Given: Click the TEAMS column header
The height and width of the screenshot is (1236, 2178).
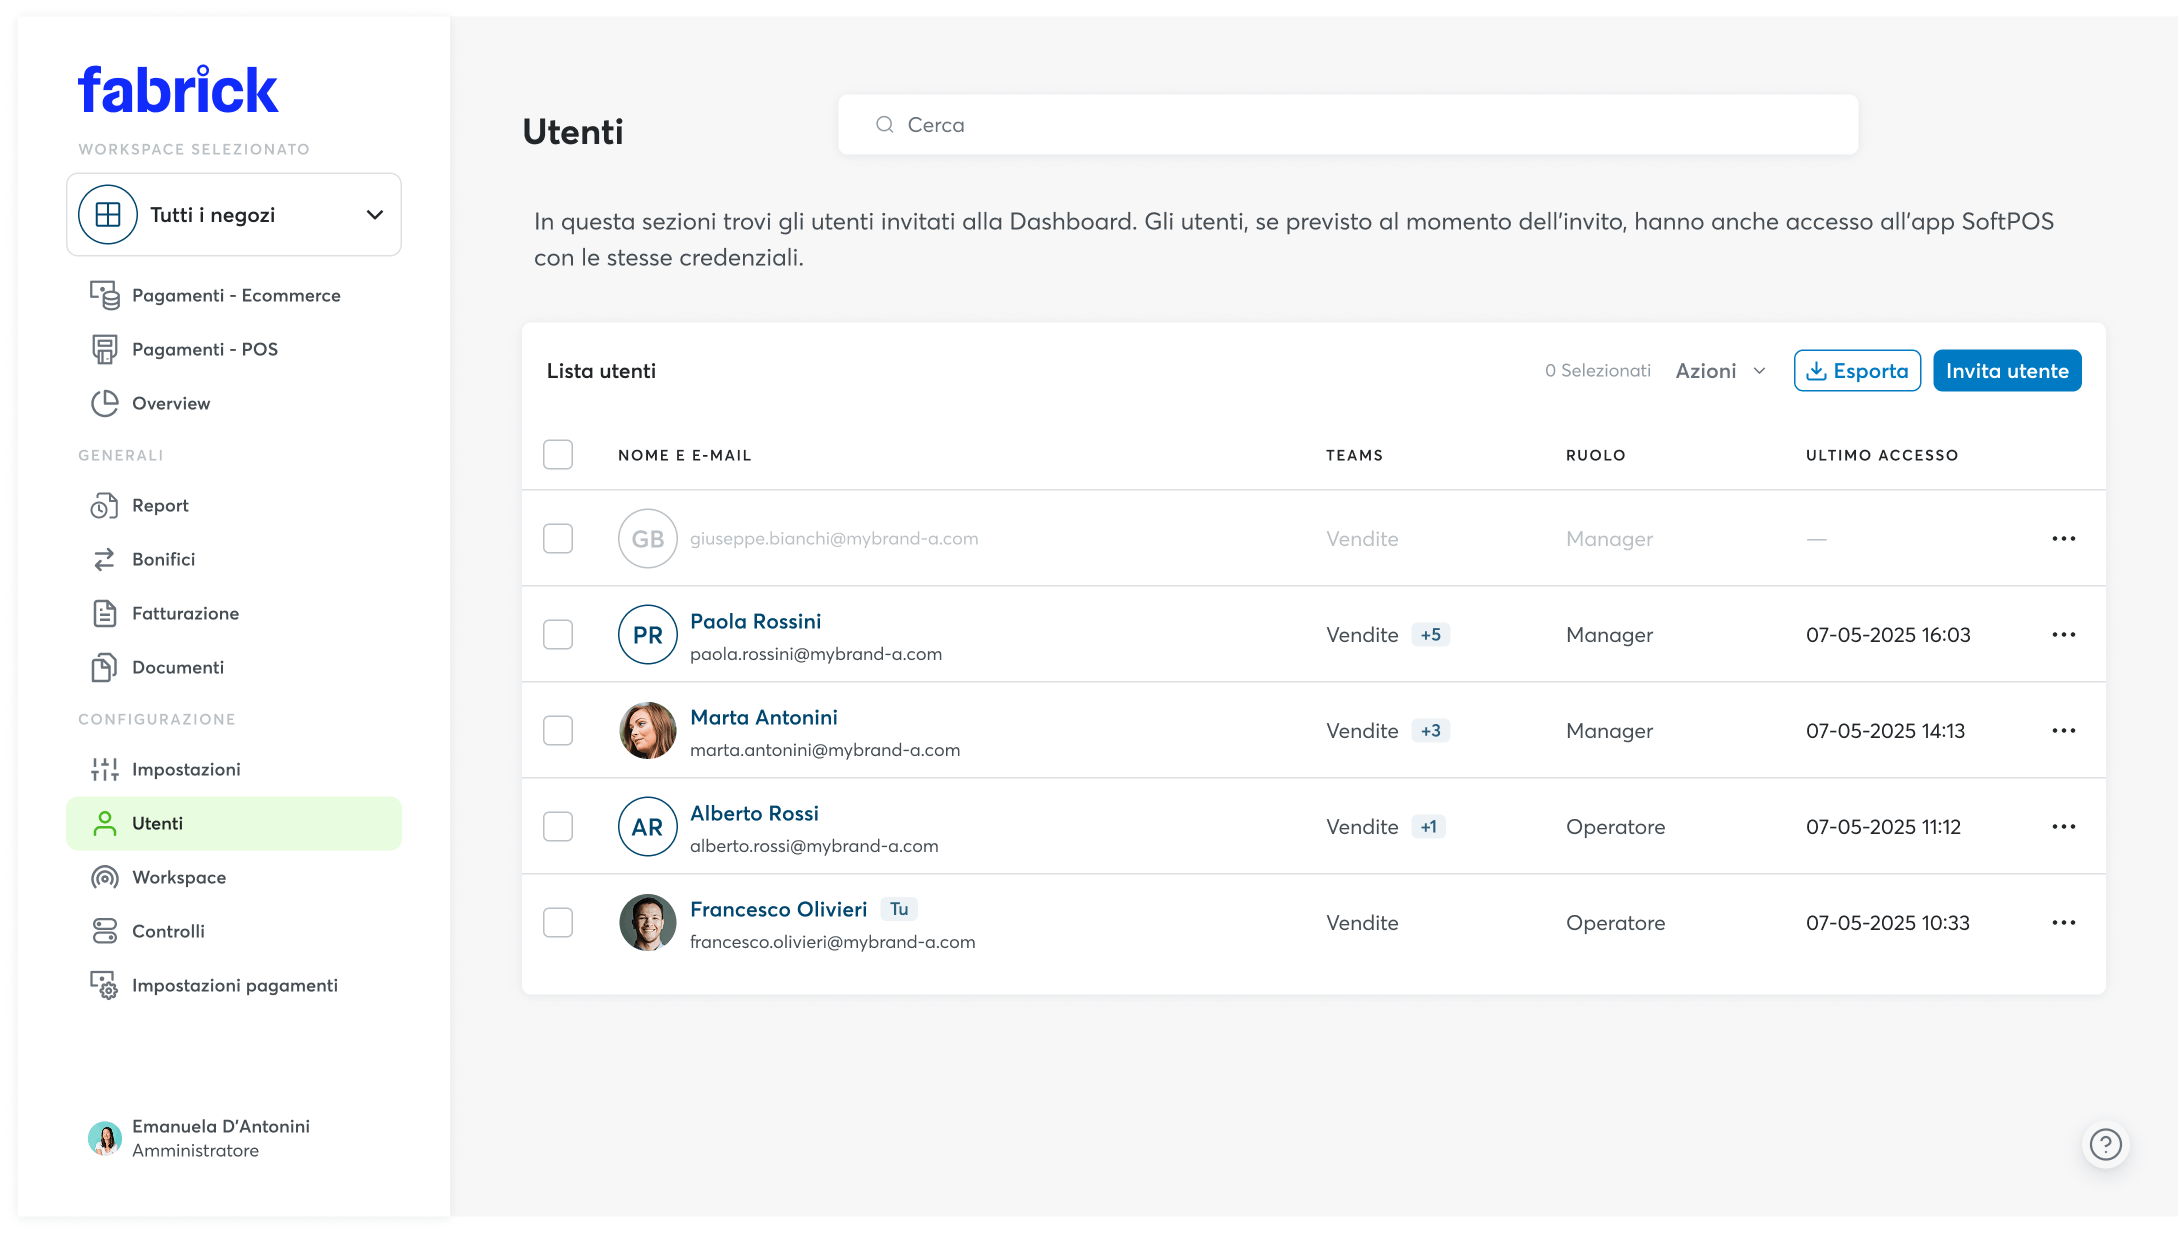Looking at the screenshot, I should (x=1355, y=455).
